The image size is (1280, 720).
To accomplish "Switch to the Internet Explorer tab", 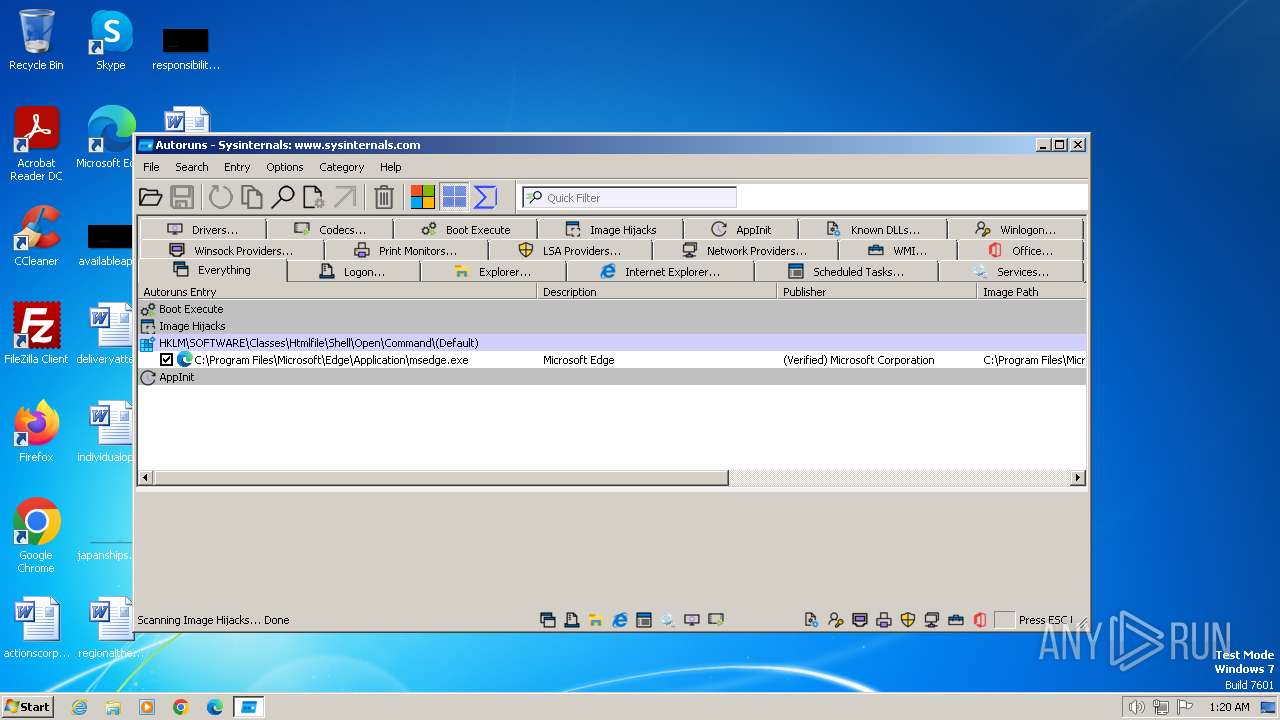I will click(x=660, y=271).
